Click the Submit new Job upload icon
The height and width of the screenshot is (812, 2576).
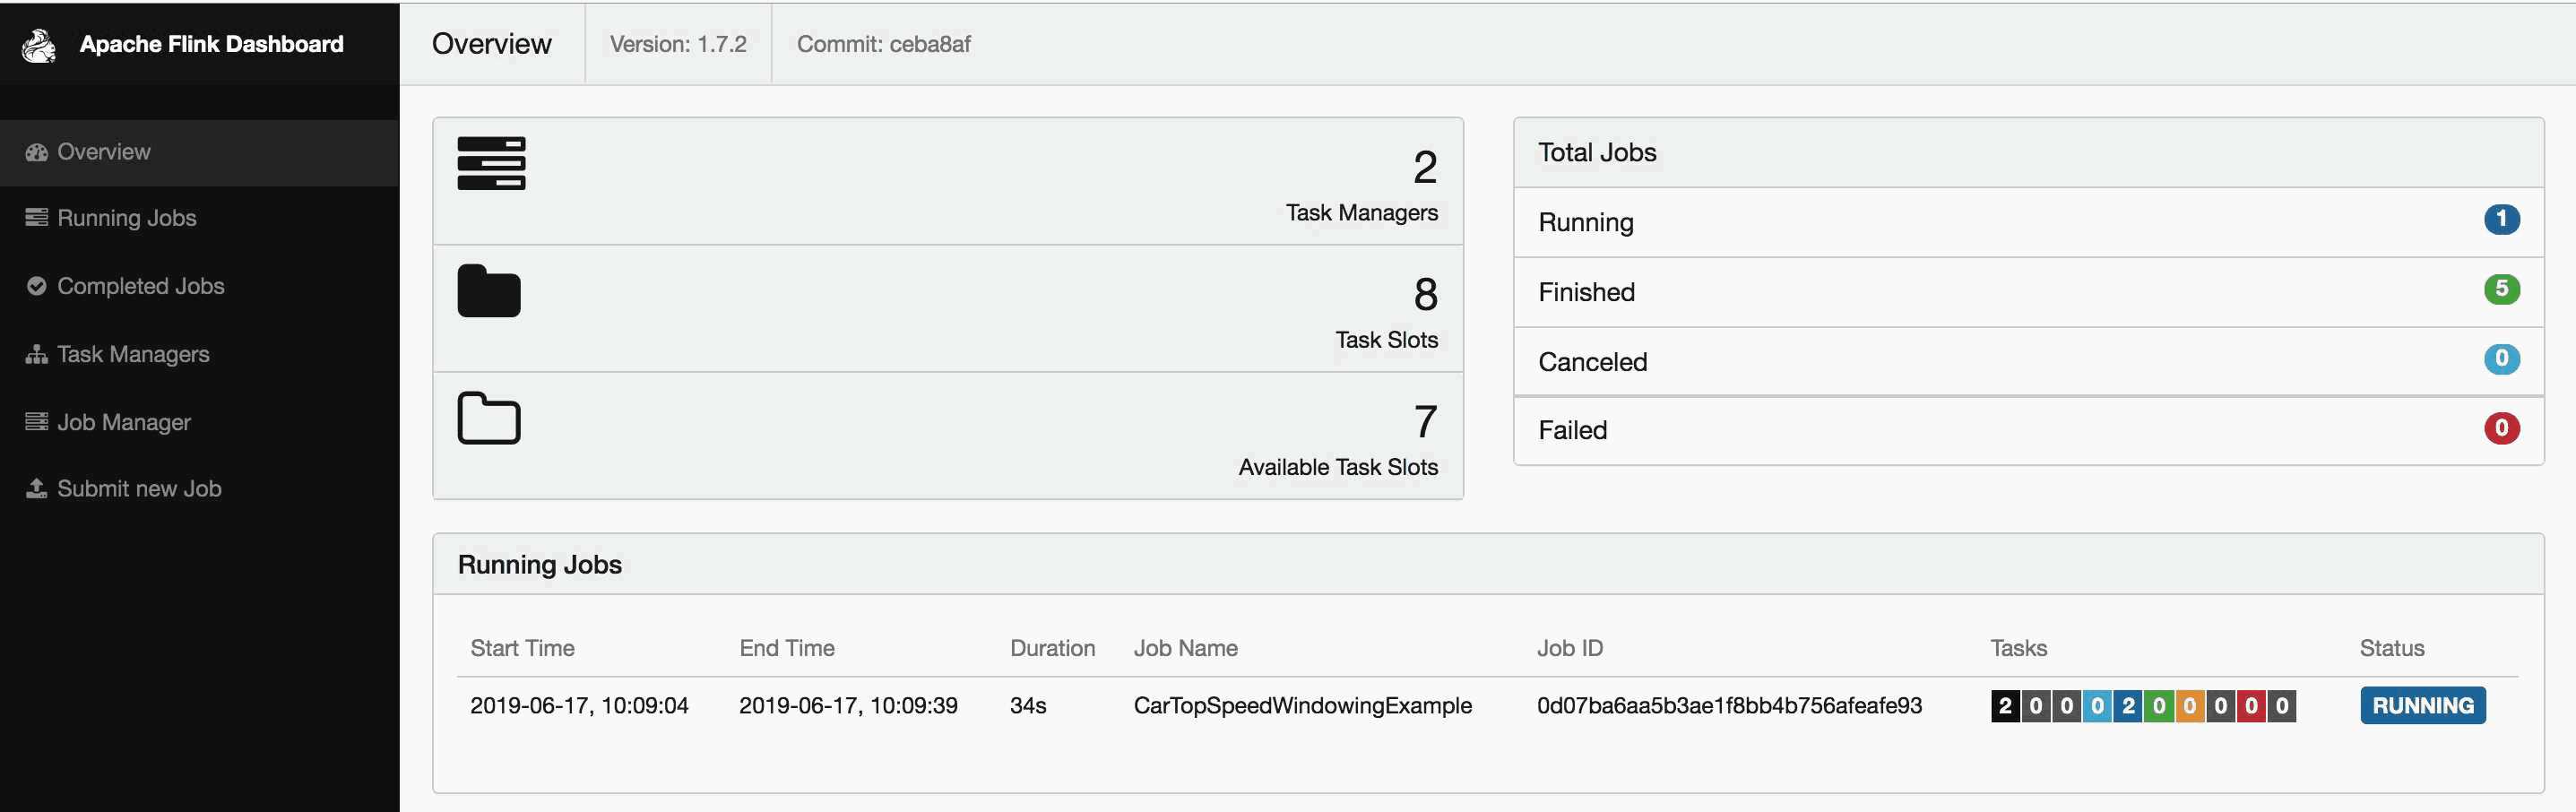click(x=37, y=488)
